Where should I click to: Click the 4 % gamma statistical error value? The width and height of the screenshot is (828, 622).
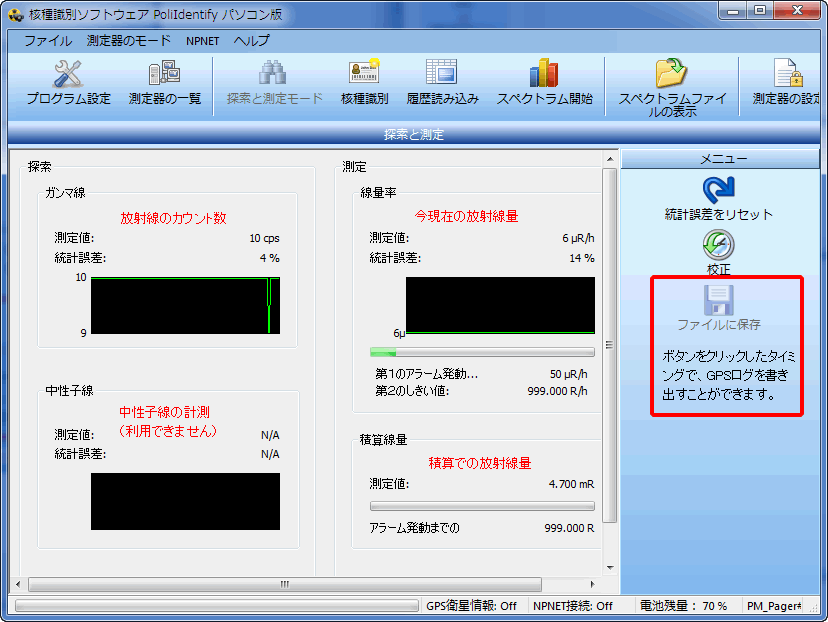click(x=269, y=258)
